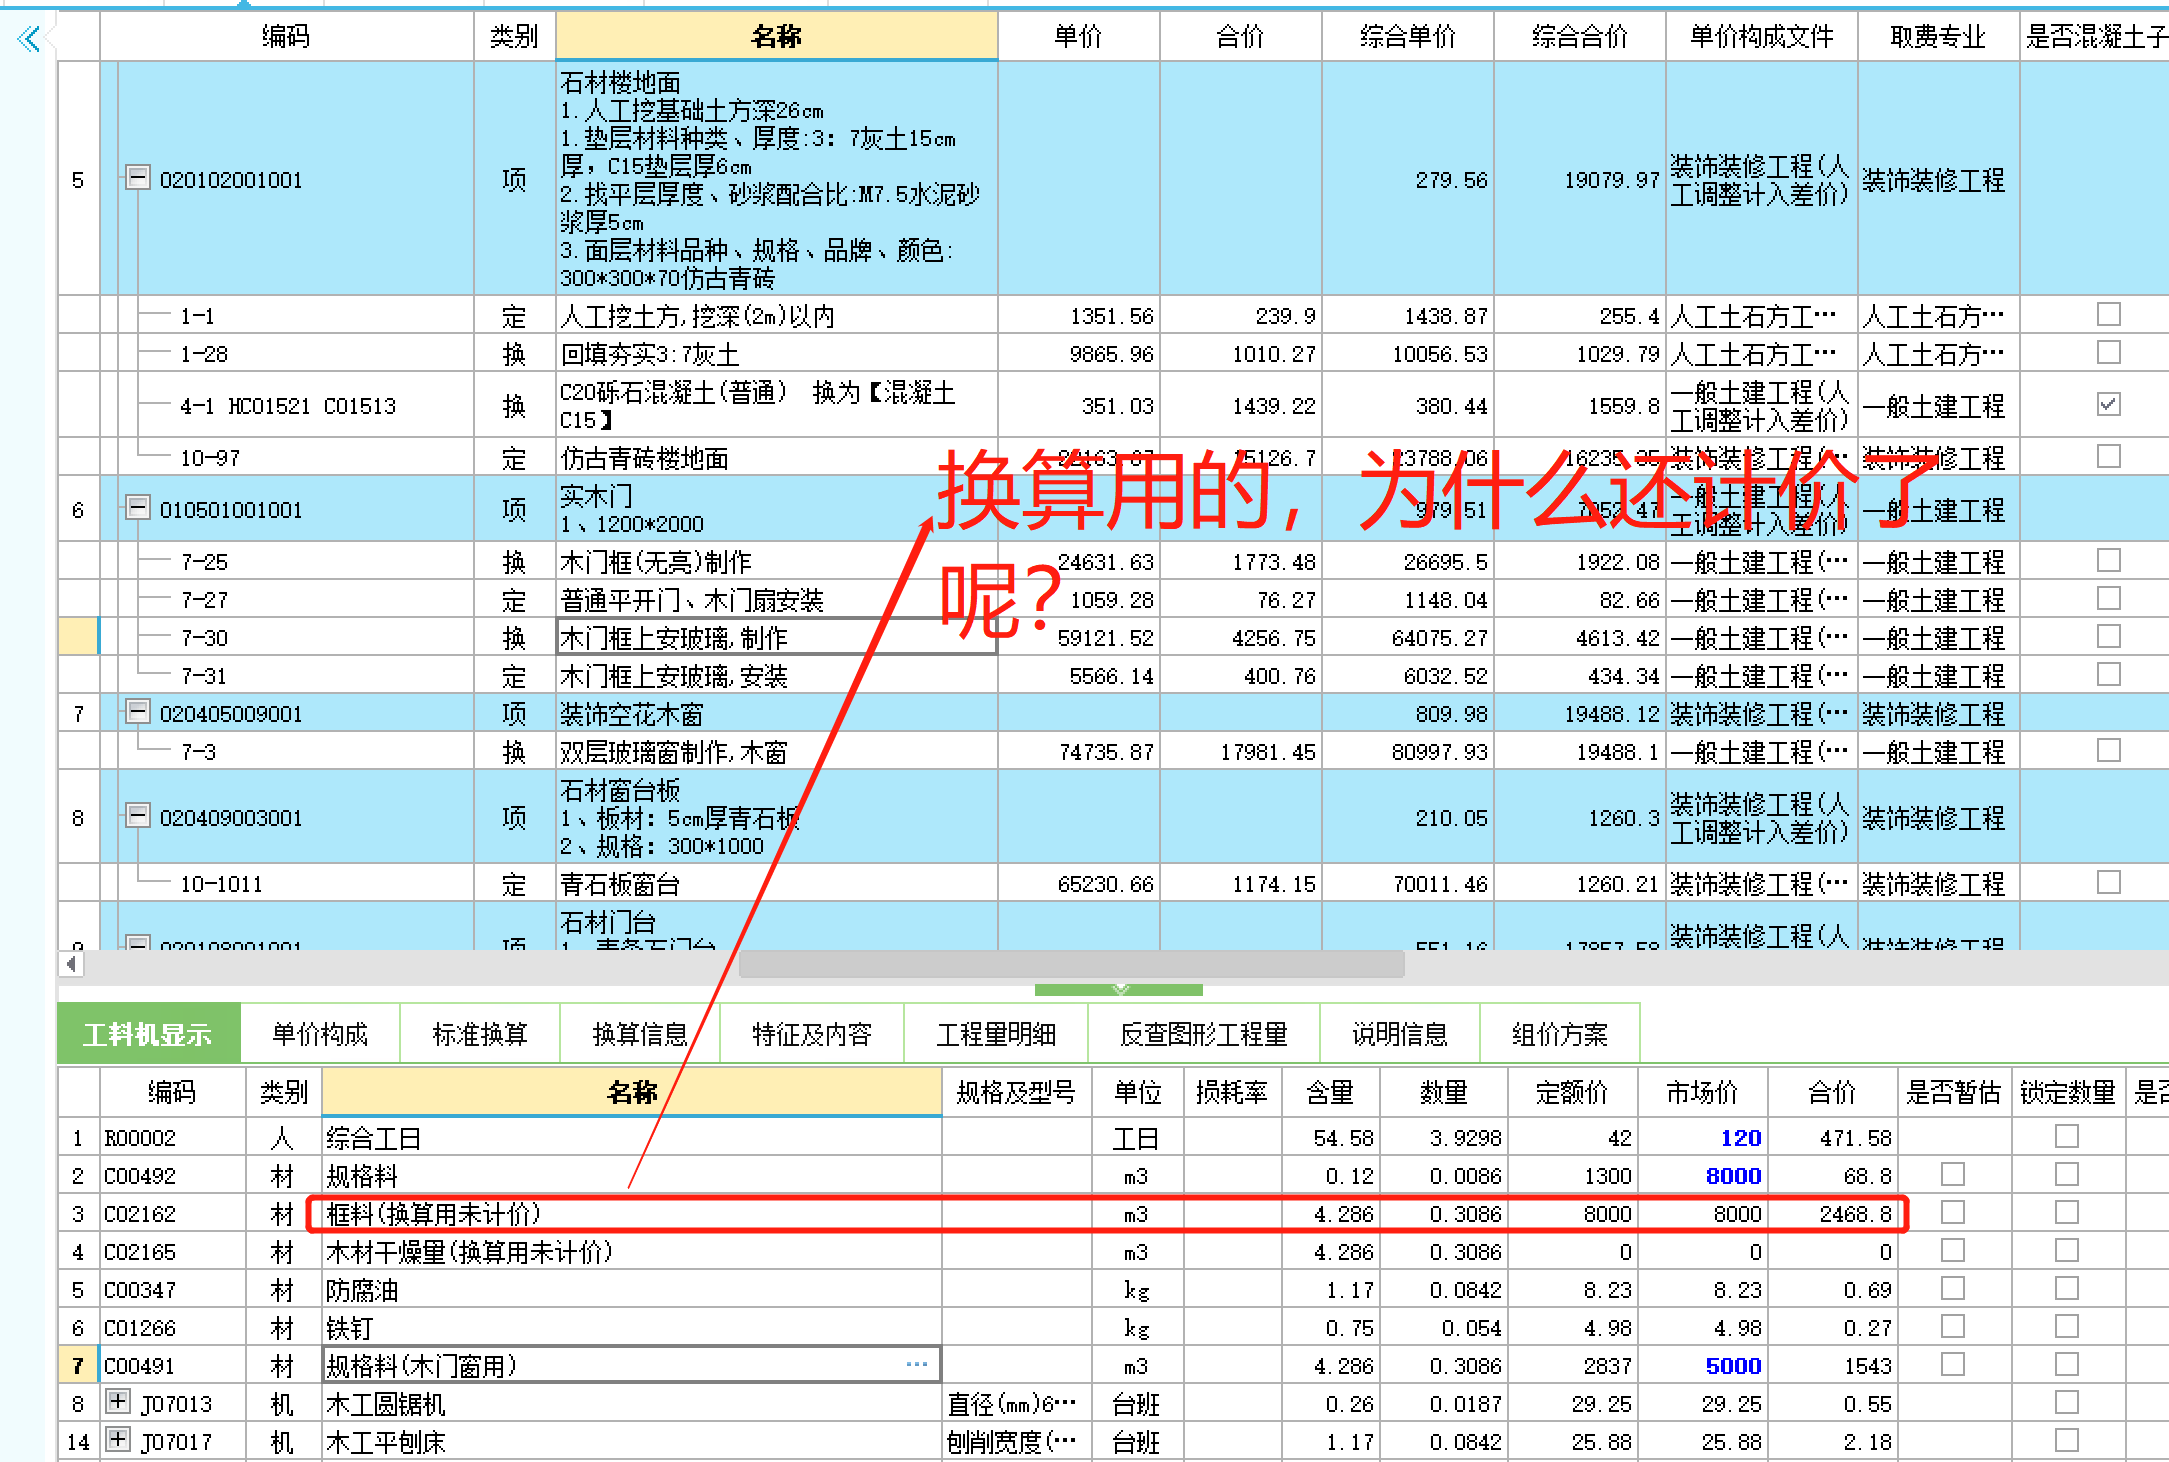The image size is (2169, 1462).
Task: Toggle concrete checkbox for row 7-30
Action: [x=2109, y=637]
